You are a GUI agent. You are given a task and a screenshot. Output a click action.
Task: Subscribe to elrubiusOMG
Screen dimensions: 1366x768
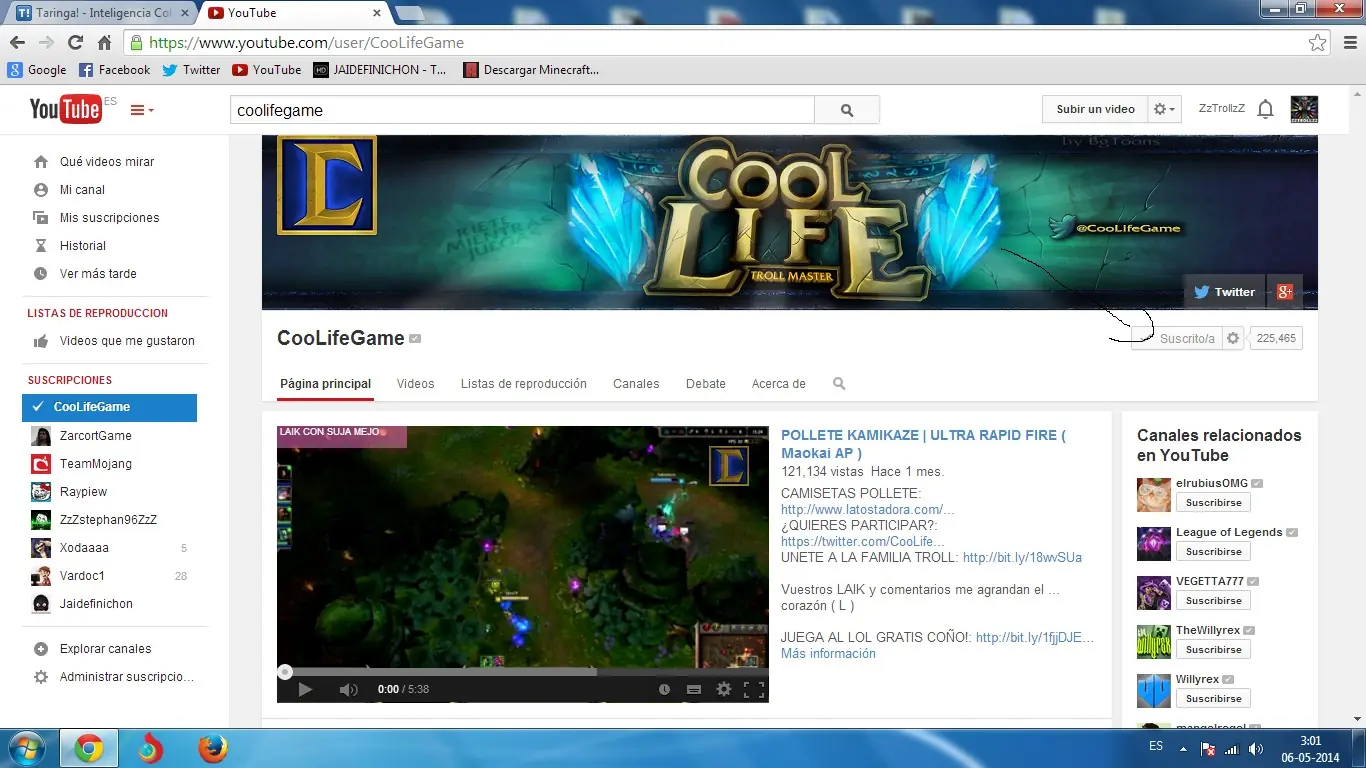click(x=1213, y=502)
